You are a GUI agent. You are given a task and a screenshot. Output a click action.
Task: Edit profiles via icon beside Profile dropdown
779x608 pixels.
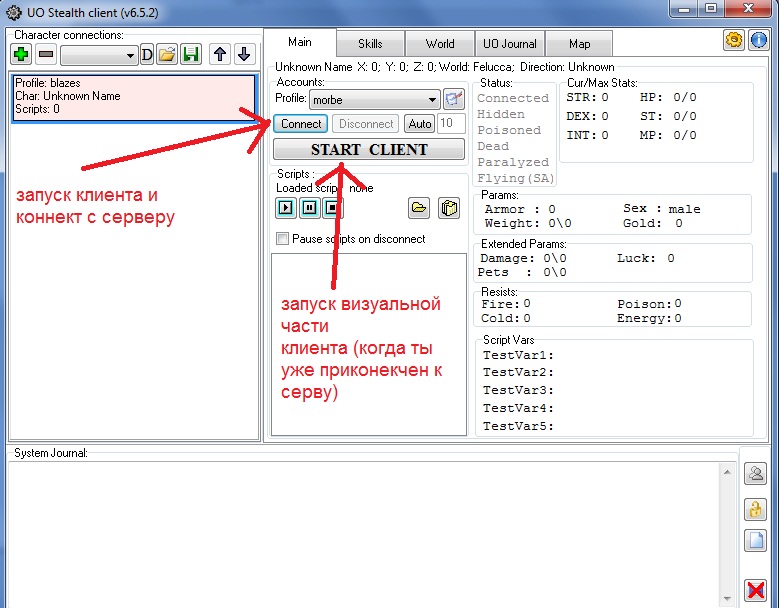click(454, 99)
